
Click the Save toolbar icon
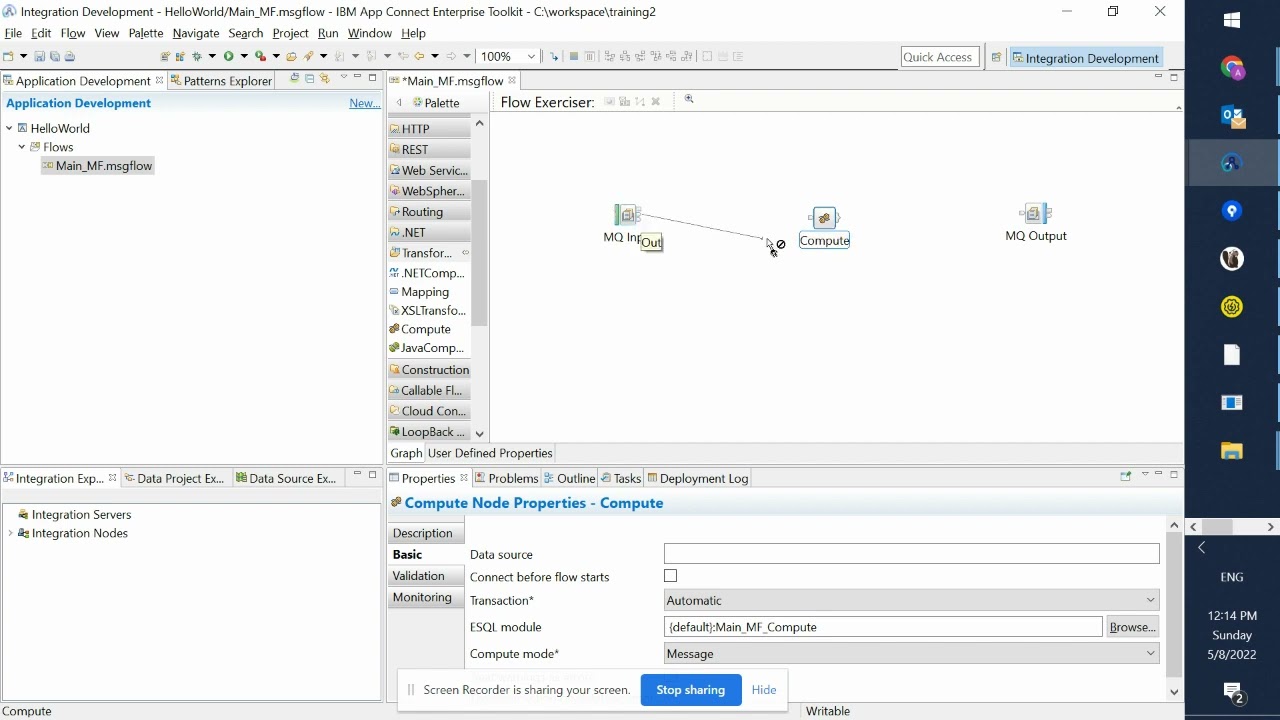(39, 57)
